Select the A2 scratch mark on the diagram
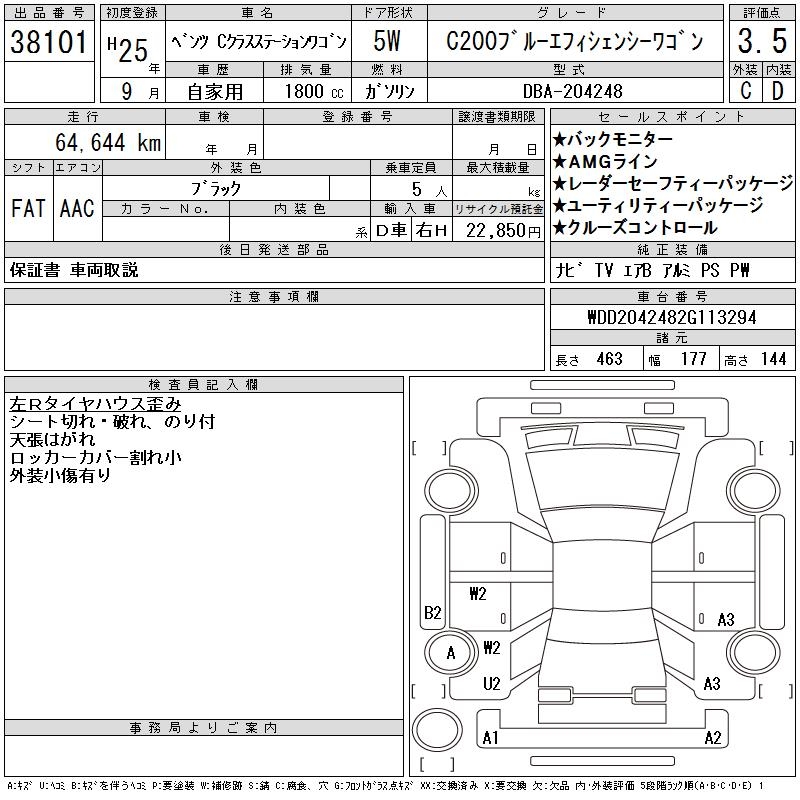The width and height of the screenshot is (800, 800). 712,738
